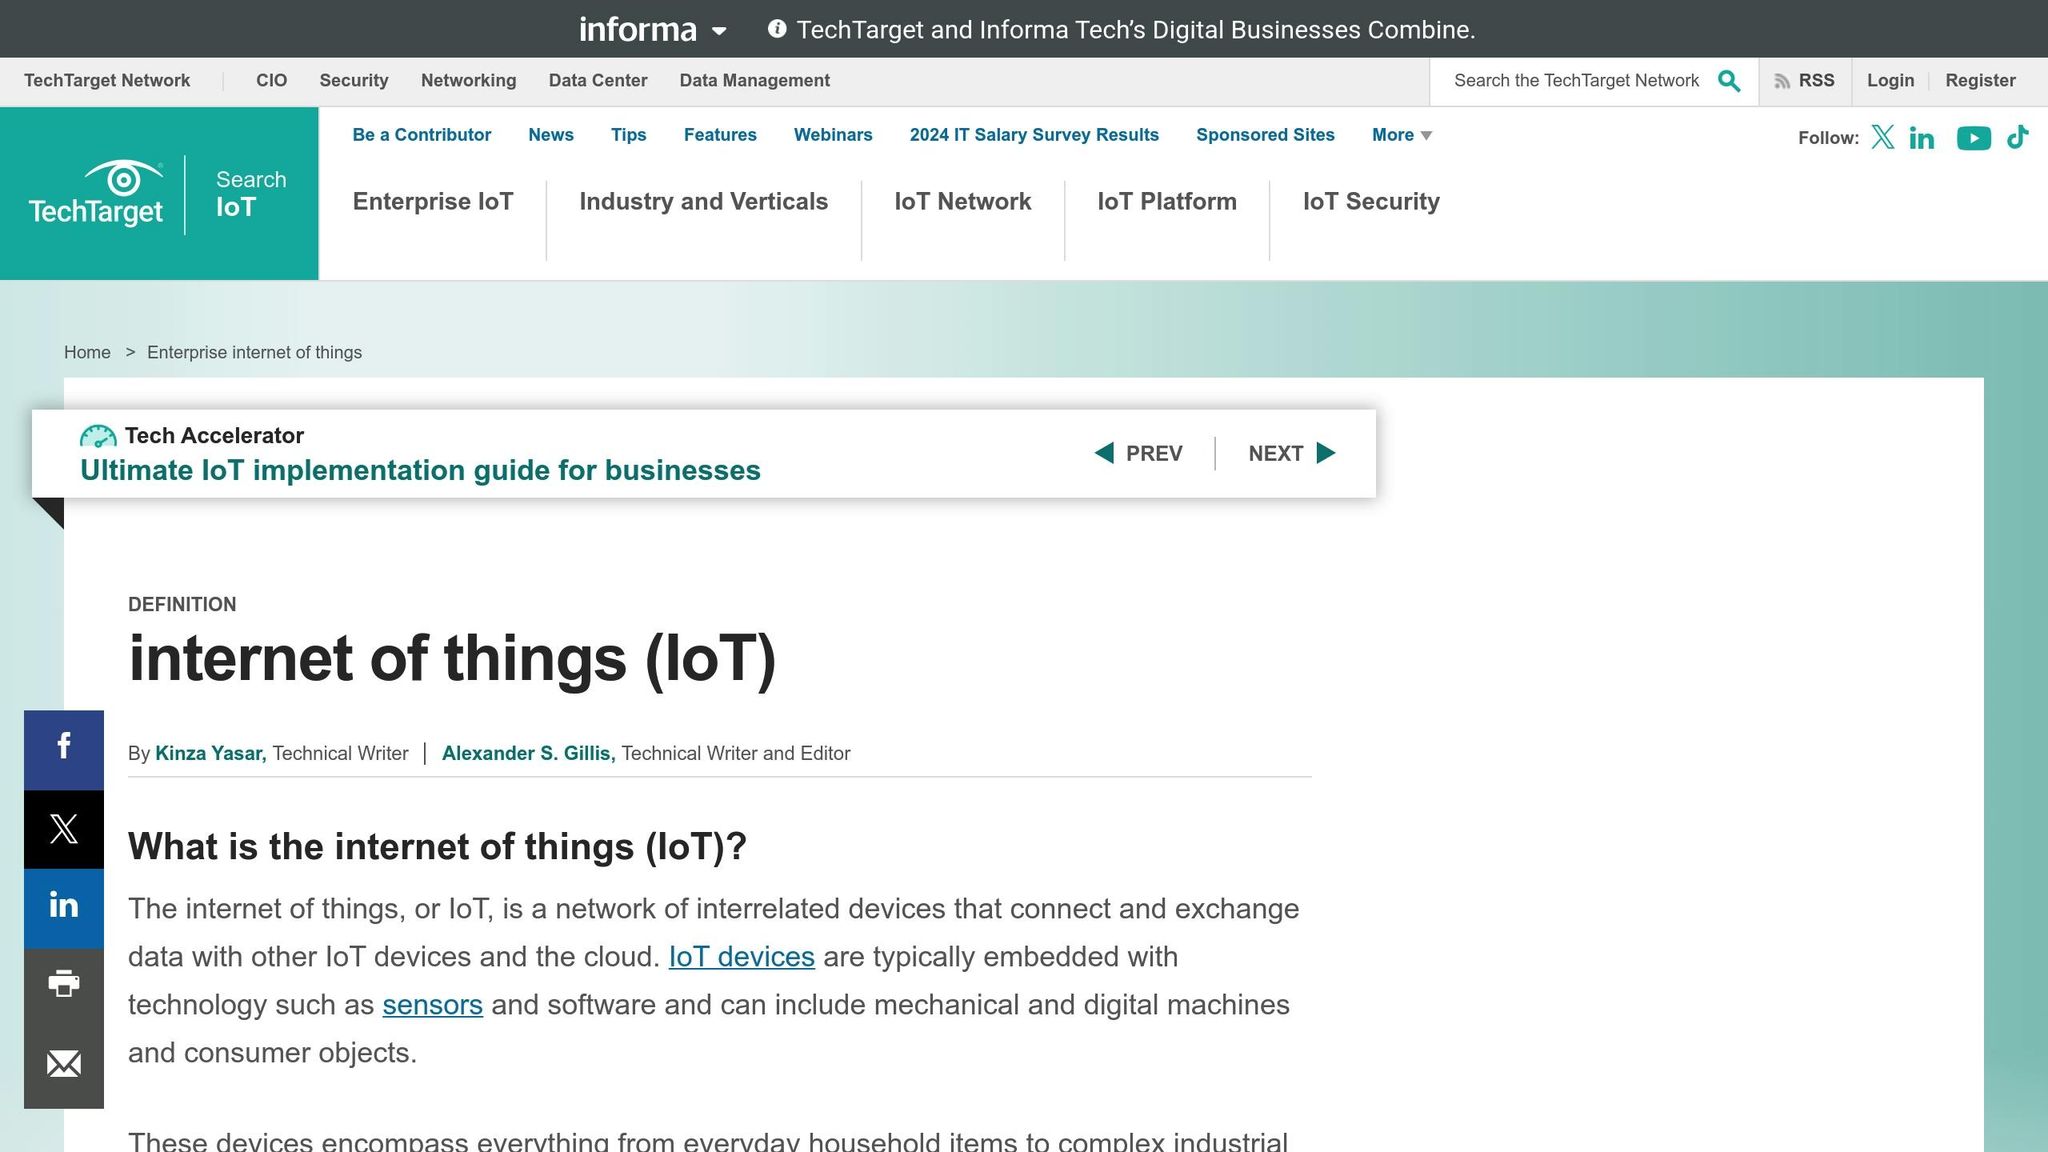Open the Ultimate IoT implementation guide
This screenshot has width=2048, height=1152.
click(x=420, y=470)
